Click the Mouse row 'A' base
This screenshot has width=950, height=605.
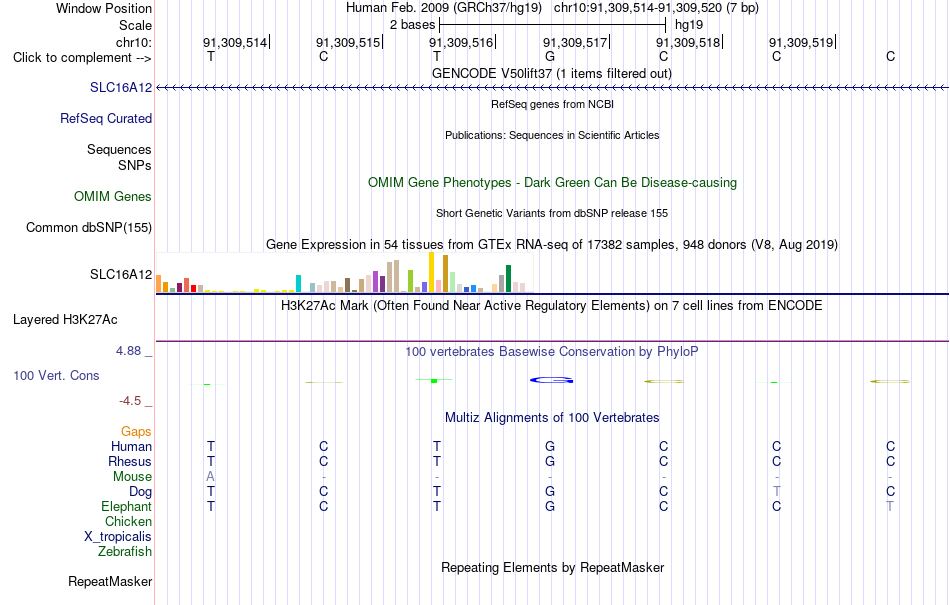210,477
